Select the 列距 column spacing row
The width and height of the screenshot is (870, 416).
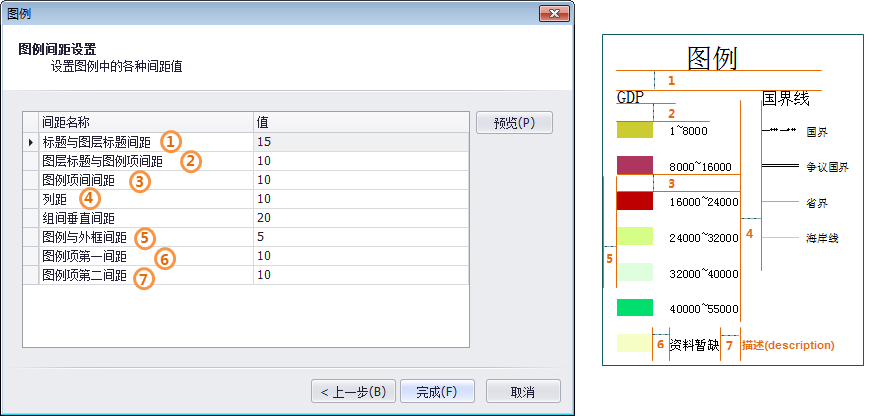tap(54, 199)
